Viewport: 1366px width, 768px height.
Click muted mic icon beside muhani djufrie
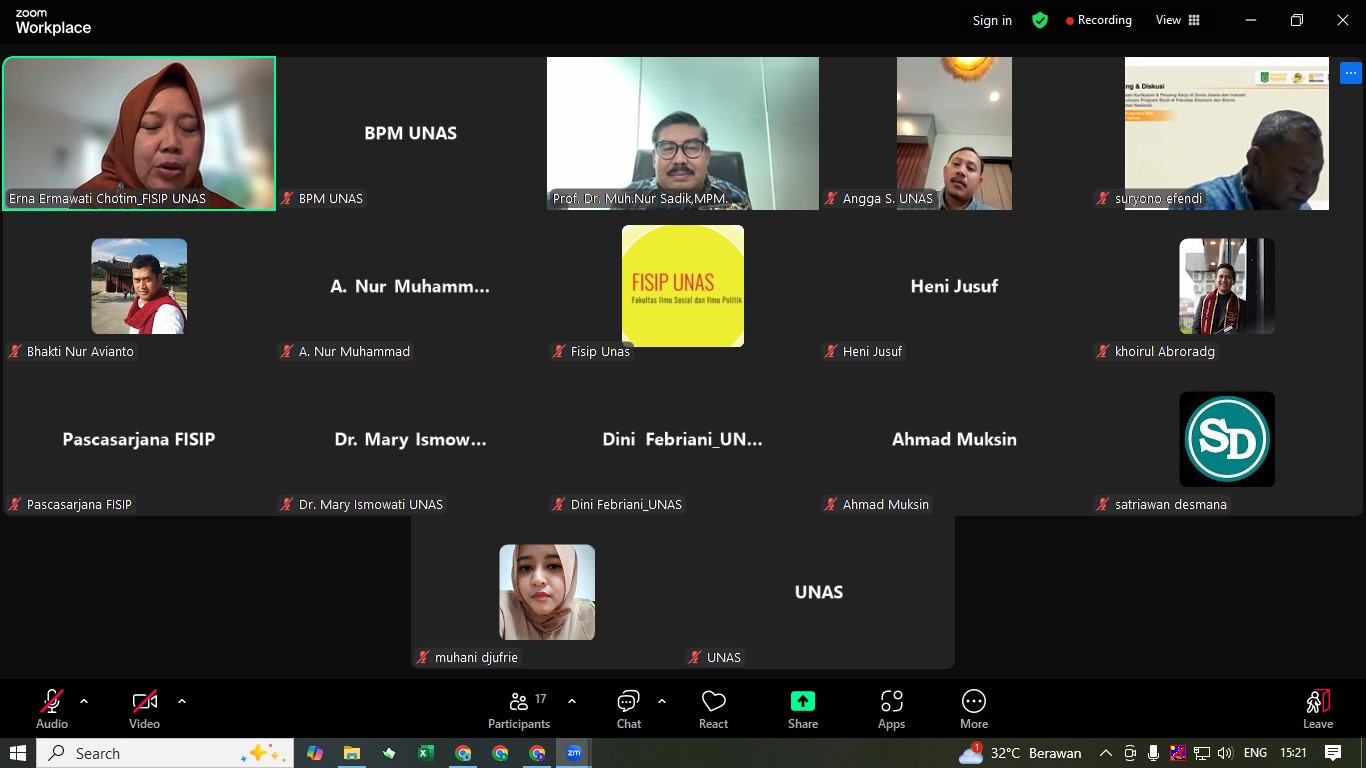(x=423, y=657)
